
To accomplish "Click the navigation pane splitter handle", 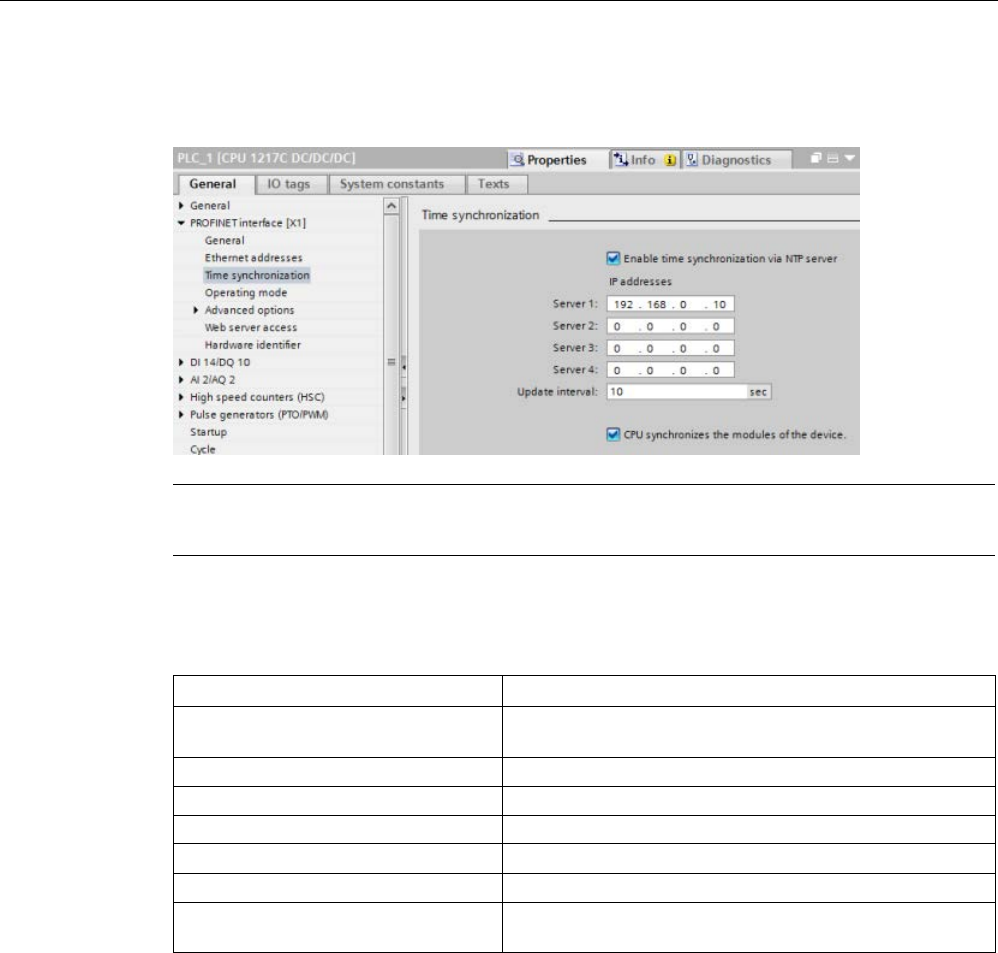I will [x=404, y=380].
